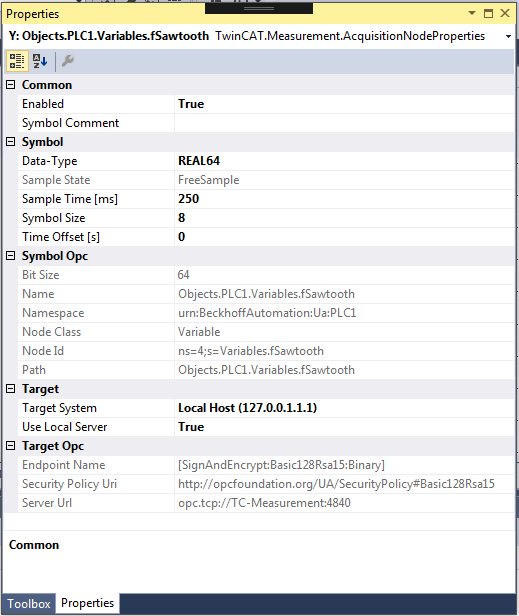Toggle the Enabled value True

click(x=344, y=104)
